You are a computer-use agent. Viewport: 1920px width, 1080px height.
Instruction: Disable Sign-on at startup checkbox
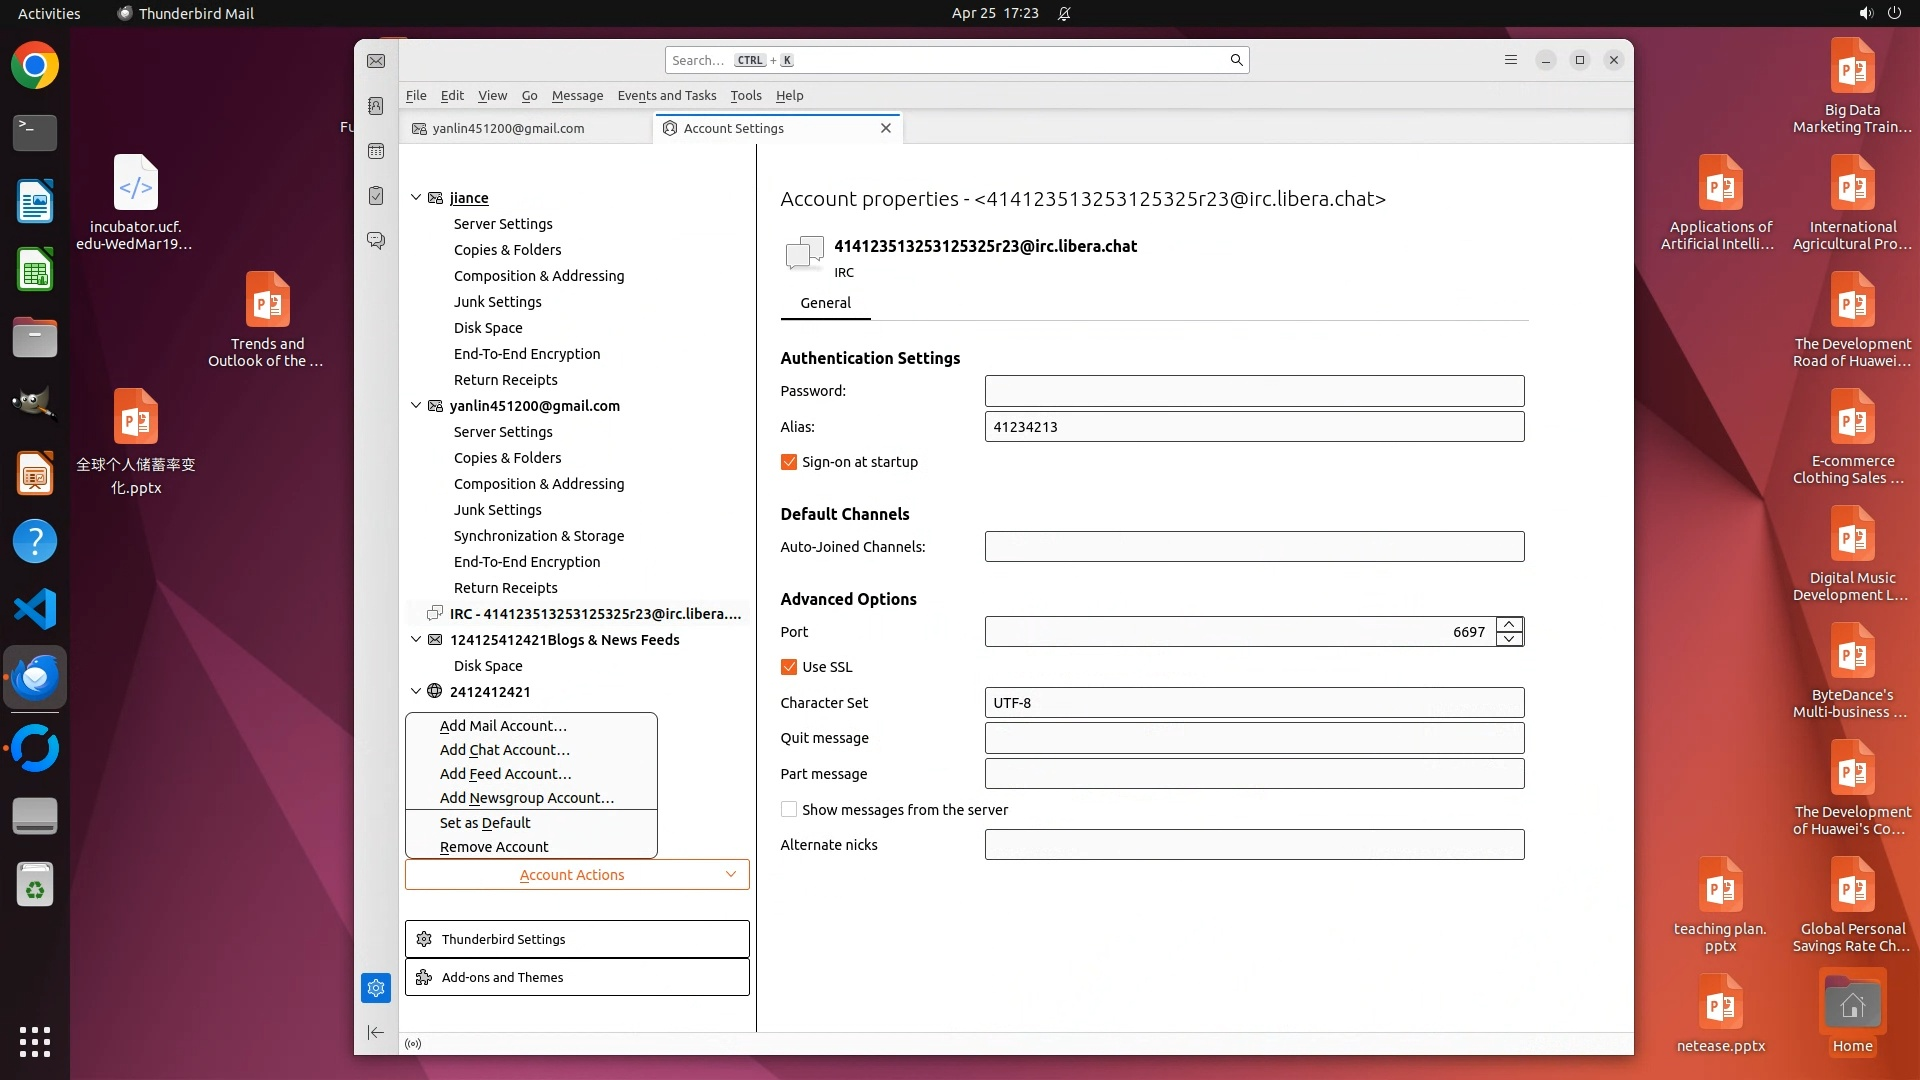(789, 462)
